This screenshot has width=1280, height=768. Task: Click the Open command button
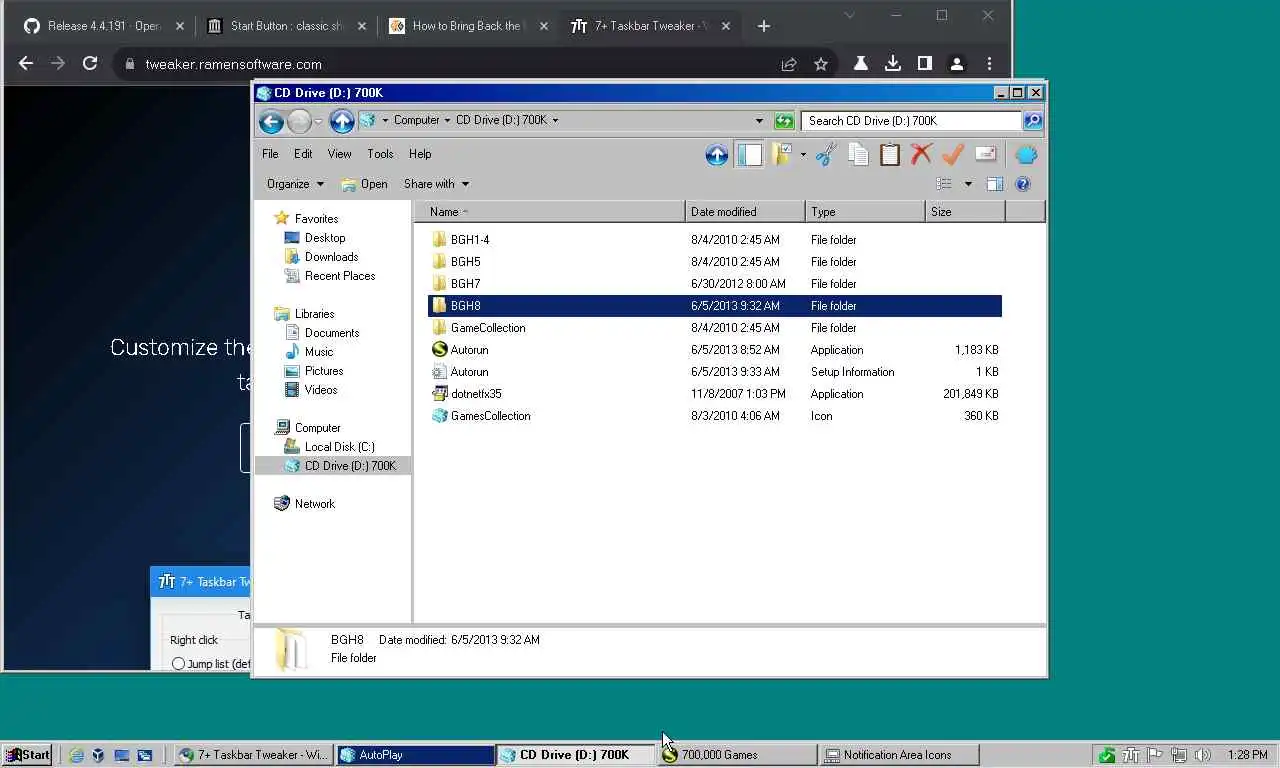[x=364, y=184]
